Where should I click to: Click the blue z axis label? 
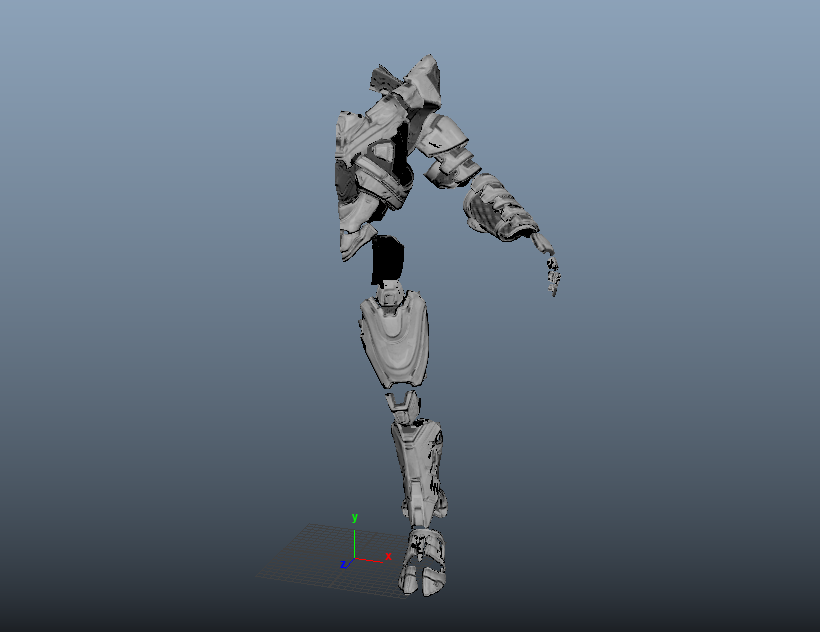coord(343,564)
